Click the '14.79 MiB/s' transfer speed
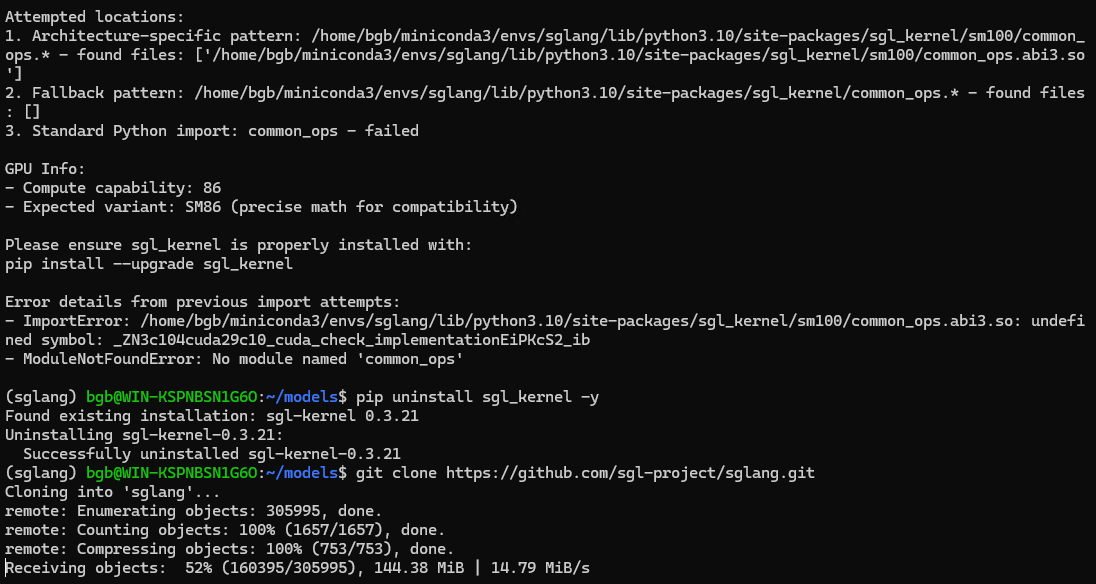1096x584 pixels. coord(545,568)
